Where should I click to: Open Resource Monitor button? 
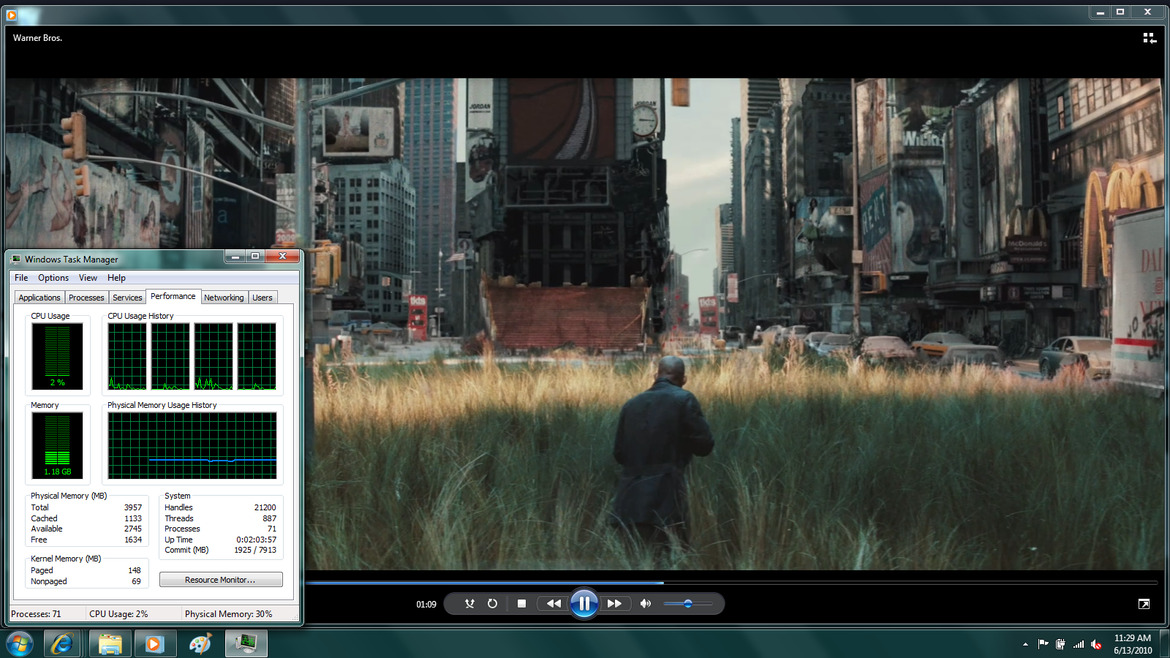(221, 580)
